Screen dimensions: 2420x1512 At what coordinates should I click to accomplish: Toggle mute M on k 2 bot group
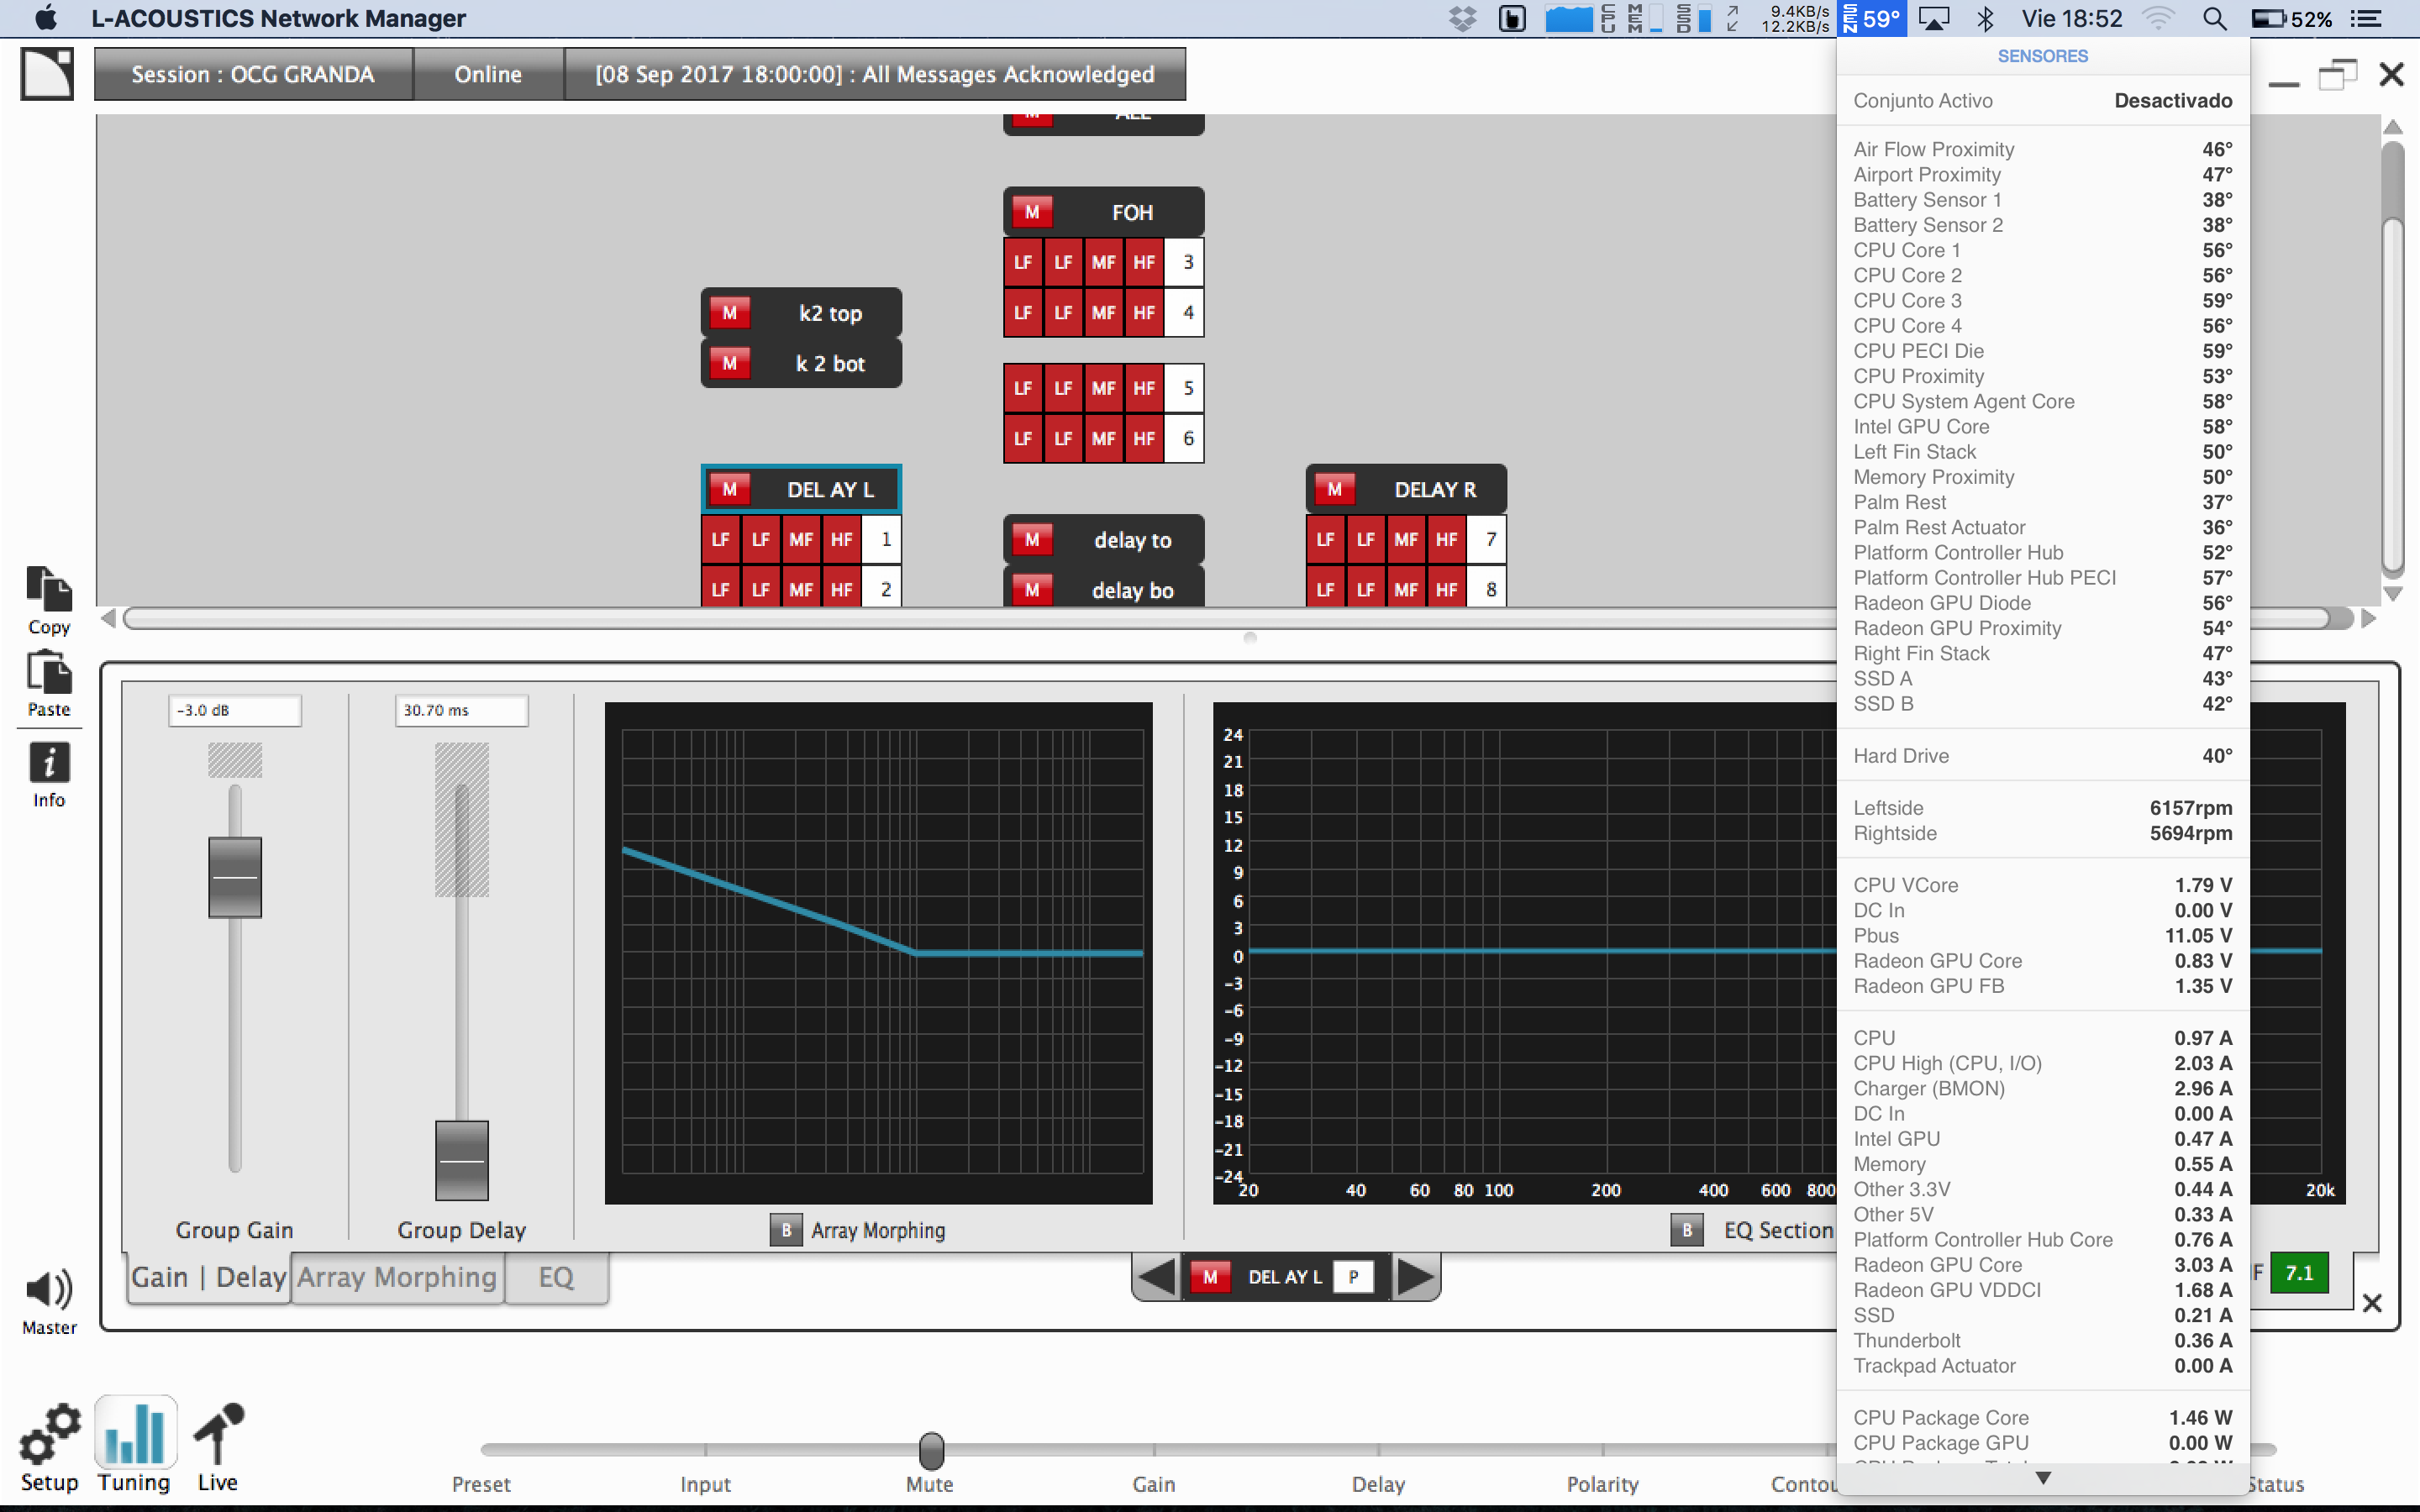coord(730,363)
